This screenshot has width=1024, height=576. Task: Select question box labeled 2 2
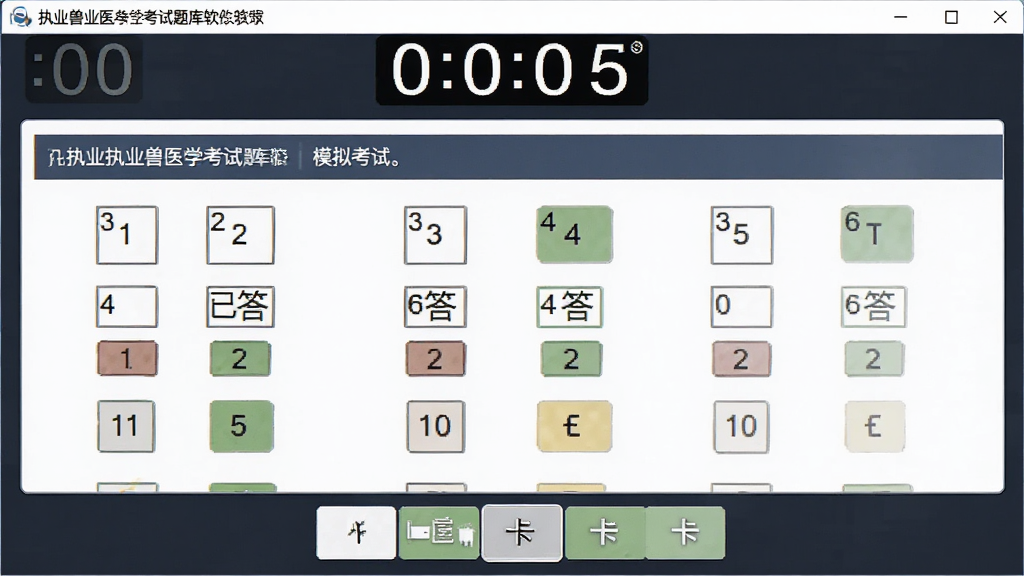point(240,235)
